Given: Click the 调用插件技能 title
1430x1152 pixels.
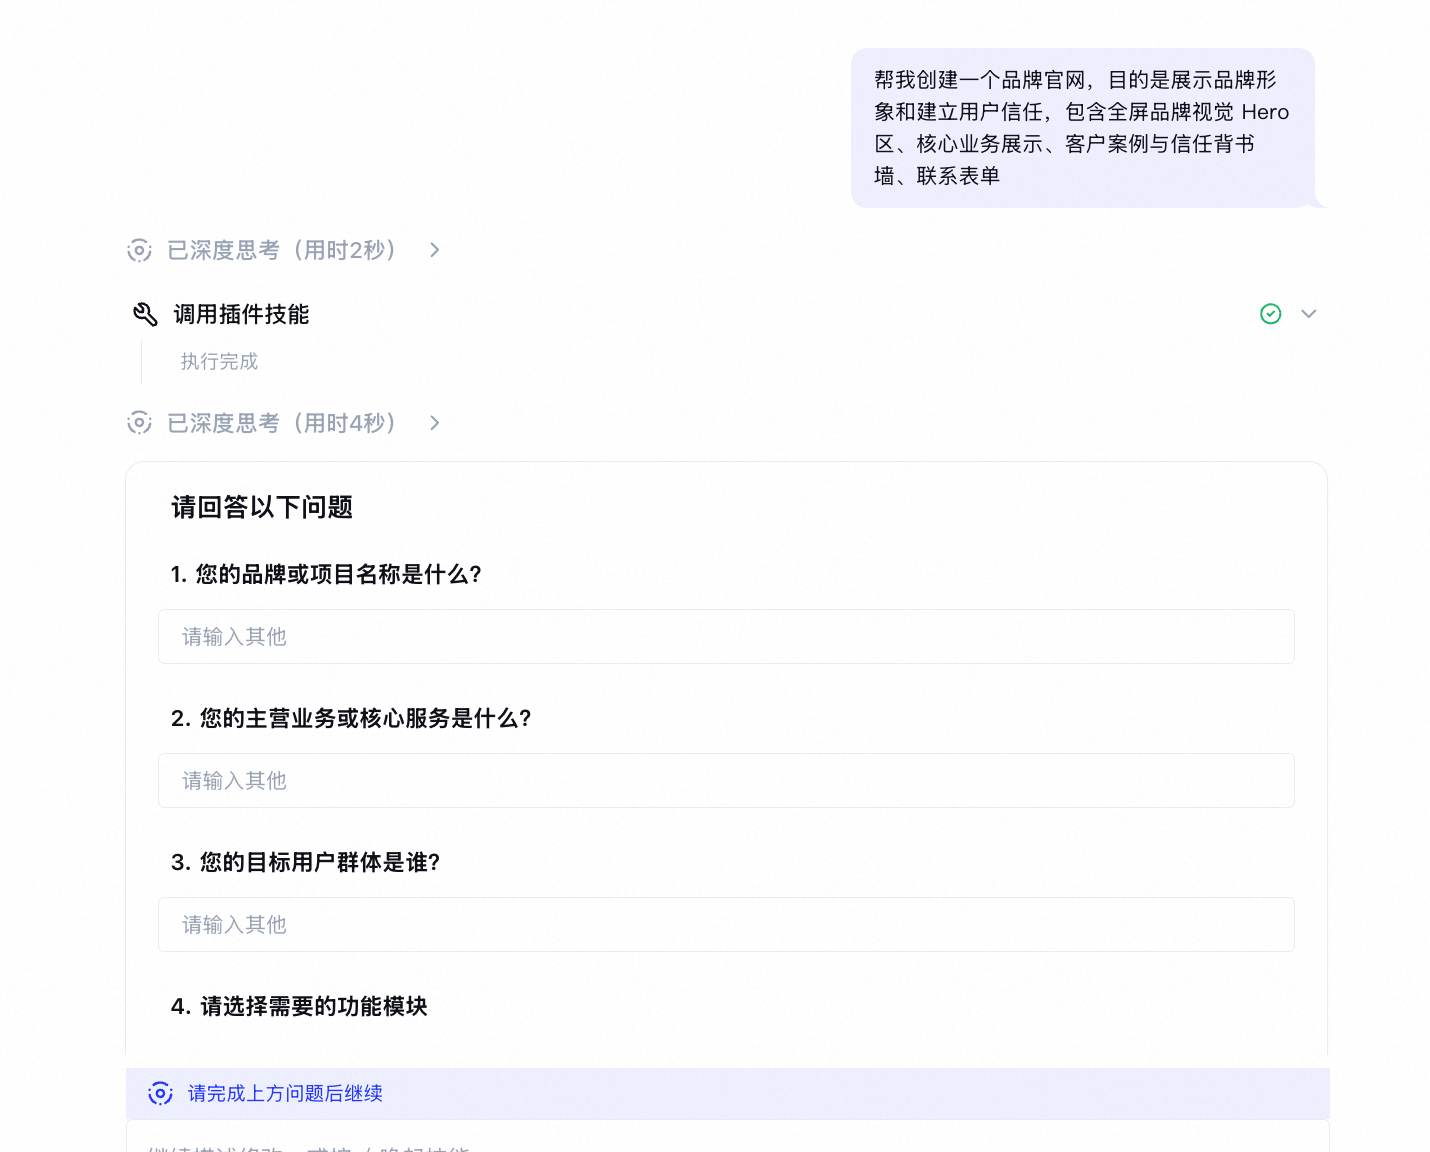Looking at the screenshot, I should [x=241, y=314].
